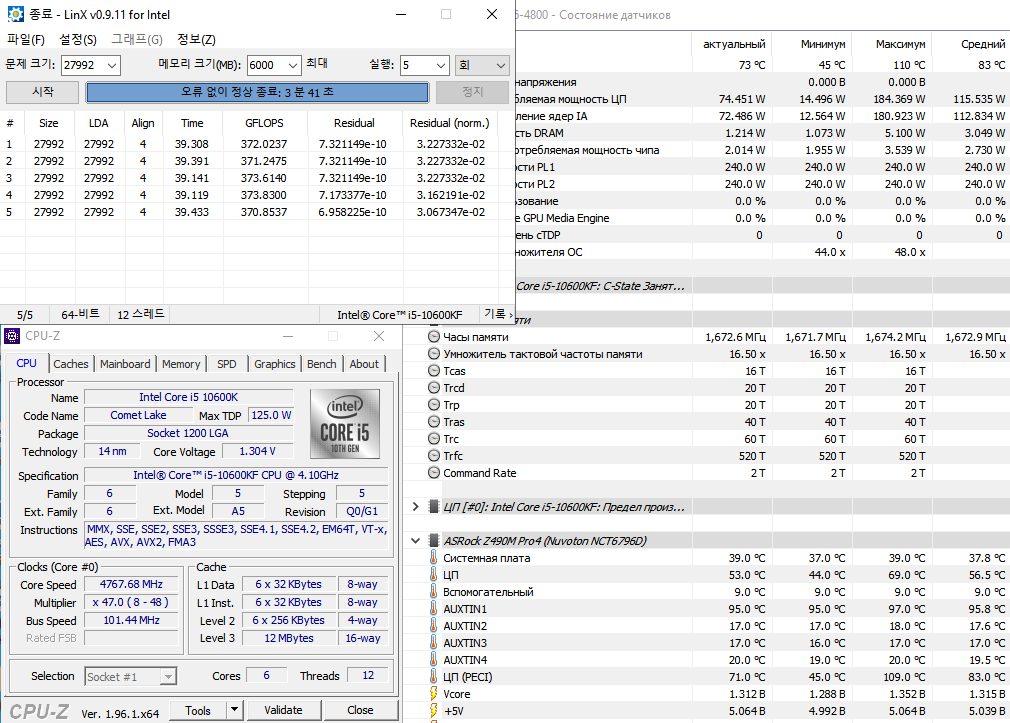This screenshot has height=723, width=1010.
Task: Expand the 기록 log arrow in LinX status bar
Action: coord(511,314)
